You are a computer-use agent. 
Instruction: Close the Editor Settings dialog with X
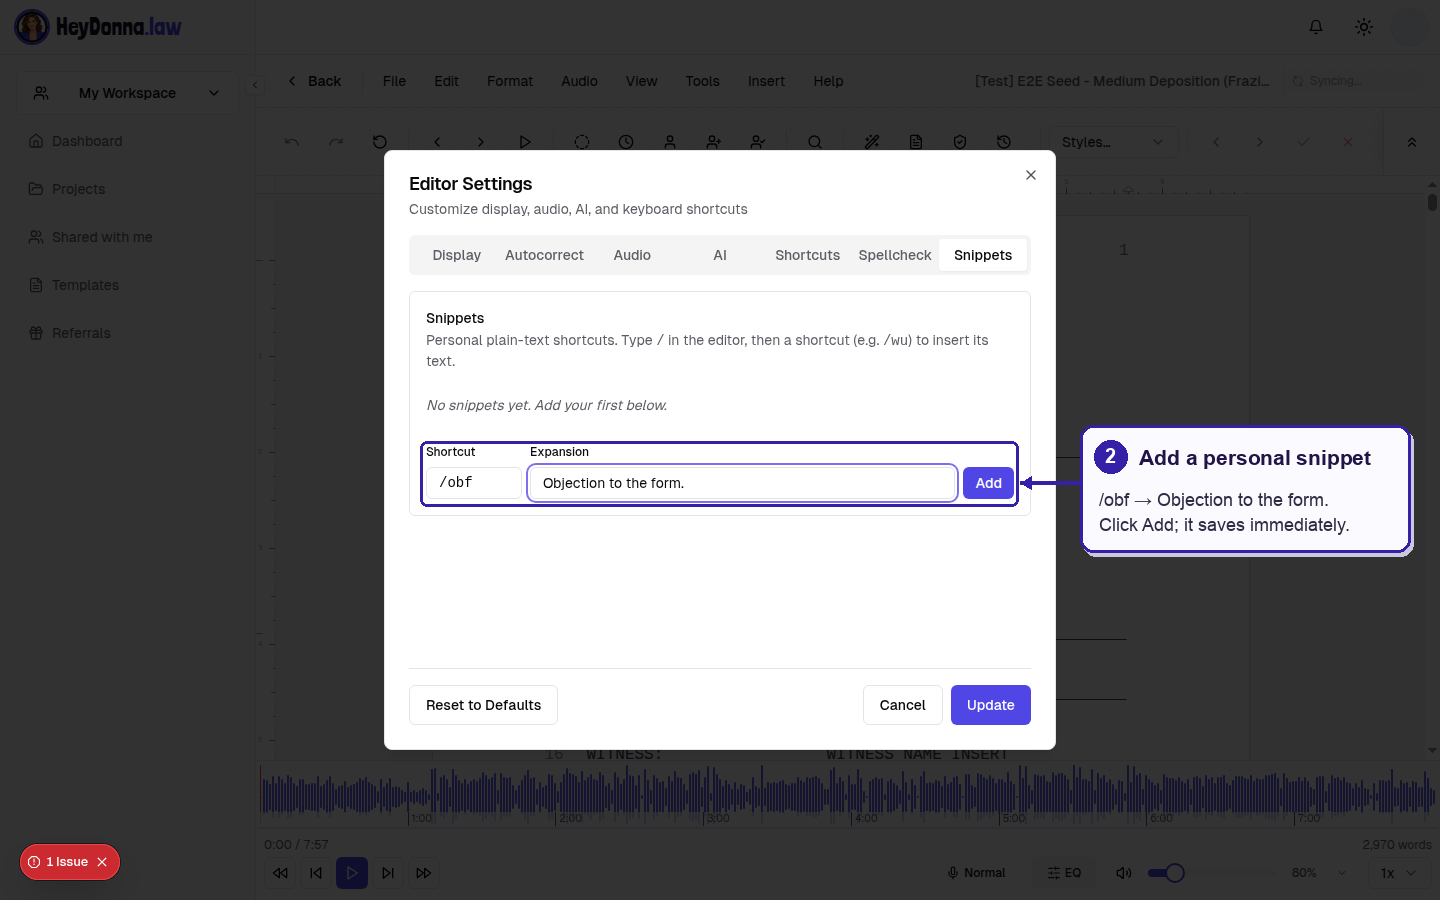[x=1030, y=175]
